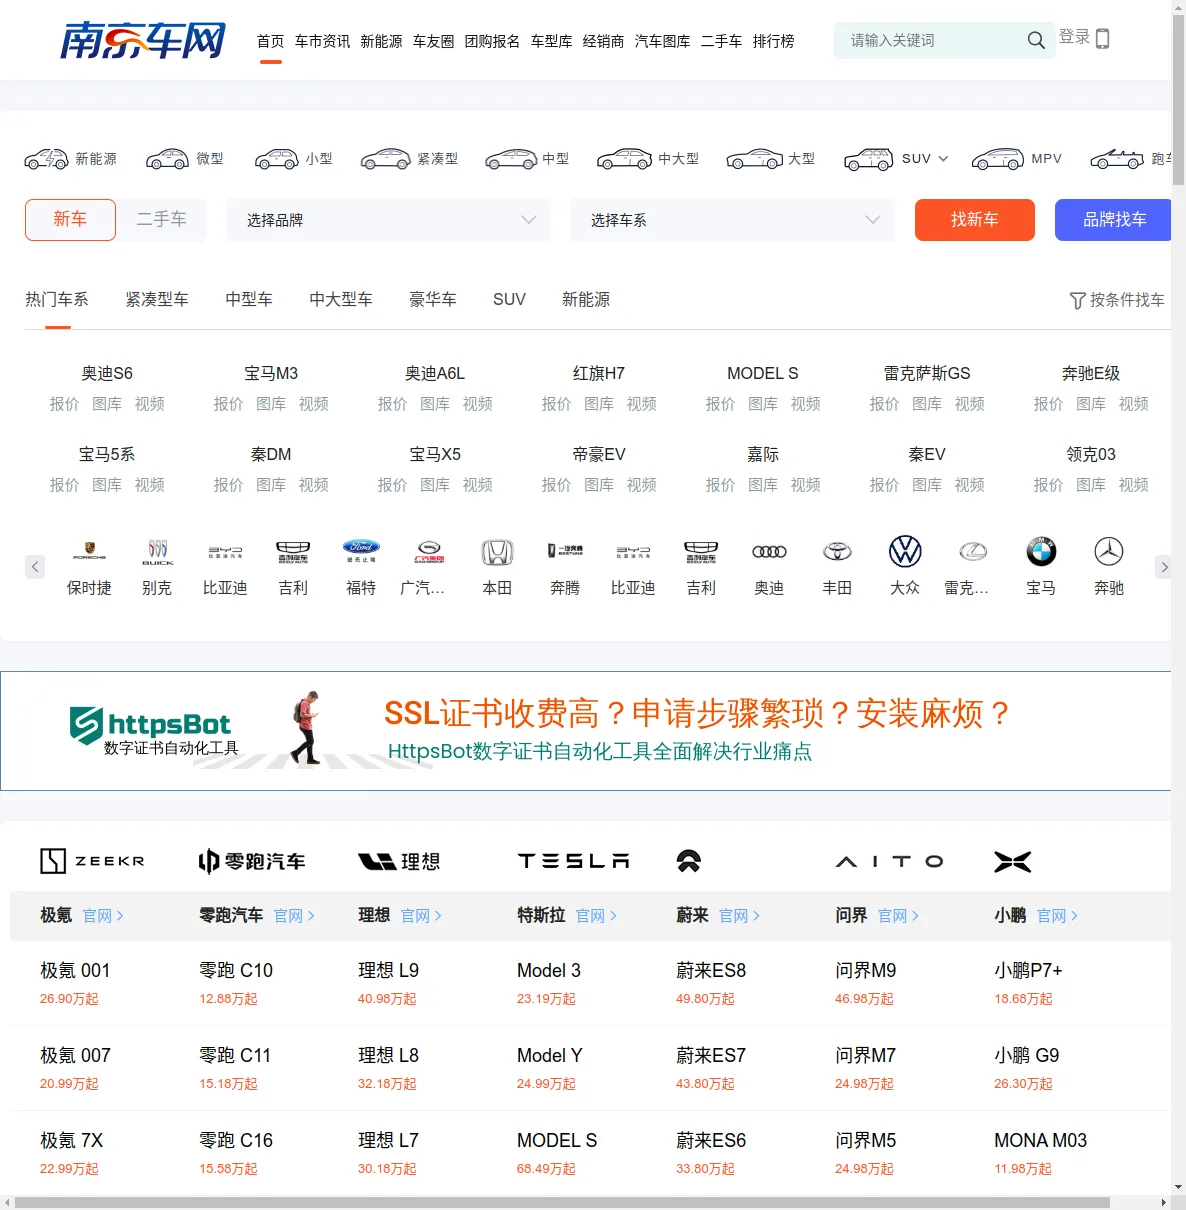Viewport: 1186px width, 1210px height.
Task: Click the 奔驰 Mercedes star logo
Action: point(1109,551)
